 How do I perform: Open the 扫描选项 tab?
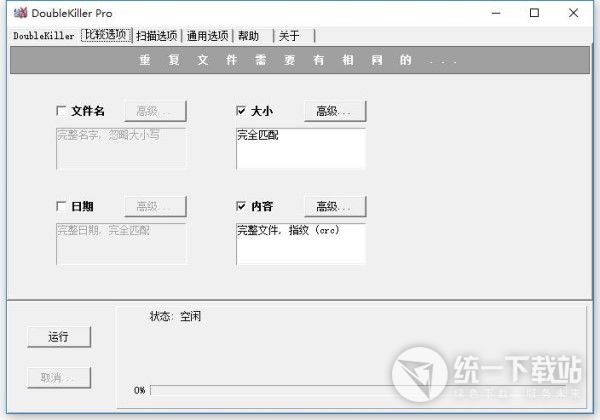click(157, 36)
